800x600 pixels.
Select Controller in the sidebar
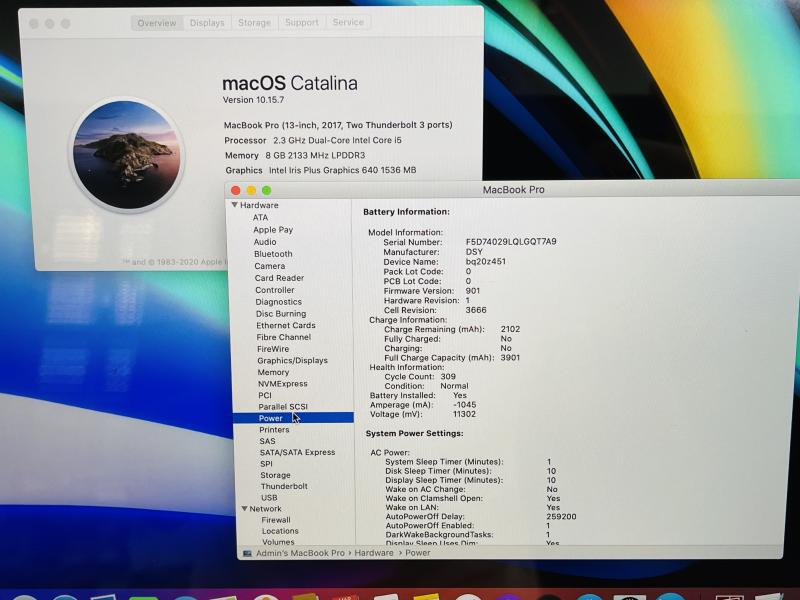pyautogui.click(x=274, y=290)
